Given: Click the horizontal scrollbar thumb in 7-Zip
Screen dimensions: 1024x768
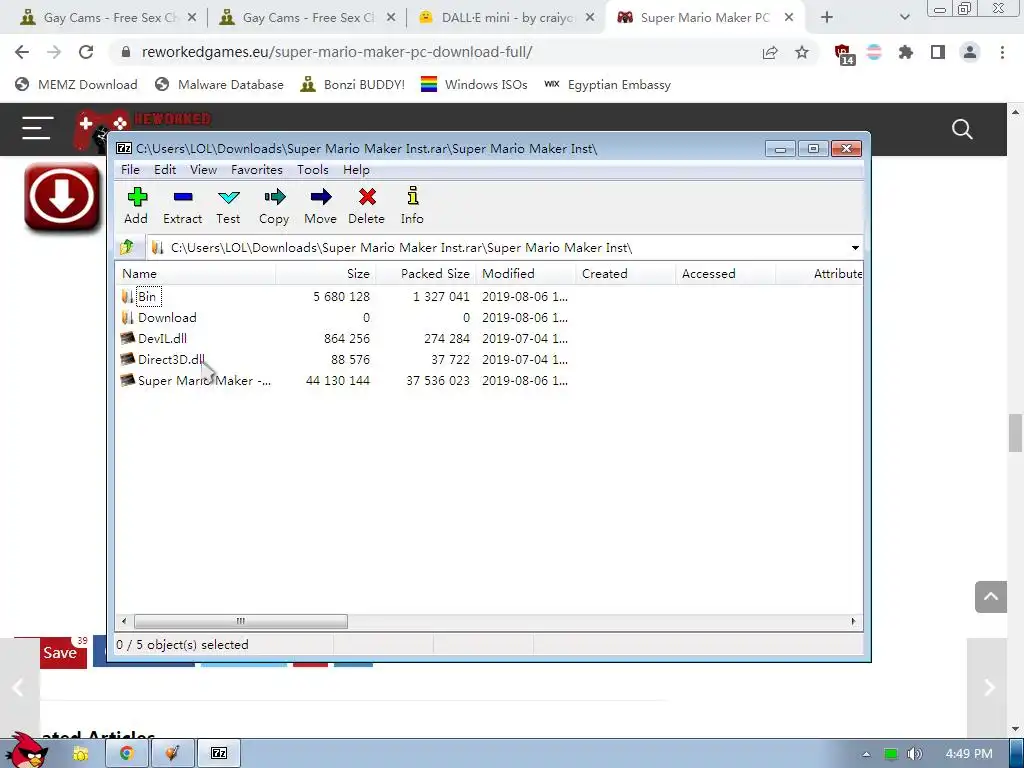Looking at the screenshot, I should coord(240,621).
